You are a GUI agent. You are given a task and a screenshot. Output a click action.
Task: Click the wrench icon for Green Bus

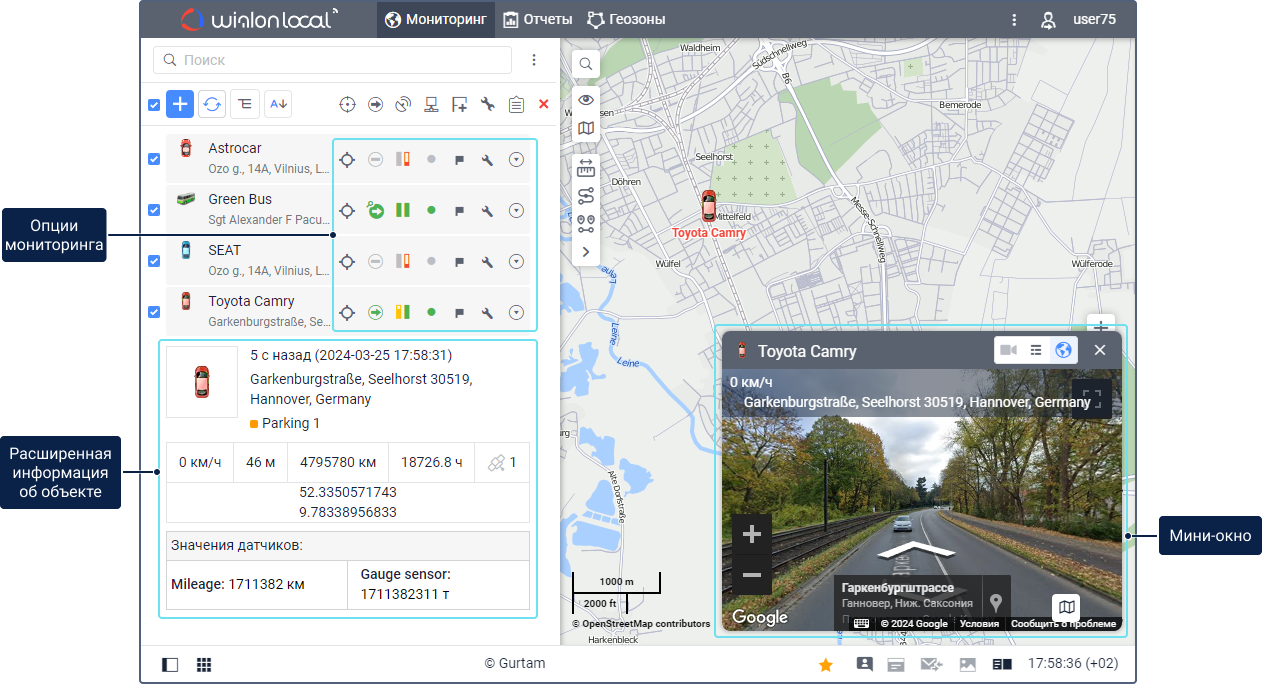[x=487, y=211]
